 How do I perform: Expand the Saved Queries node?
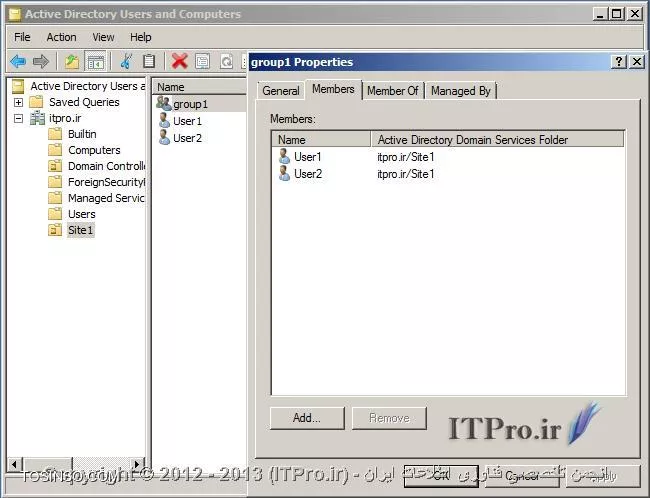point(18,102)
